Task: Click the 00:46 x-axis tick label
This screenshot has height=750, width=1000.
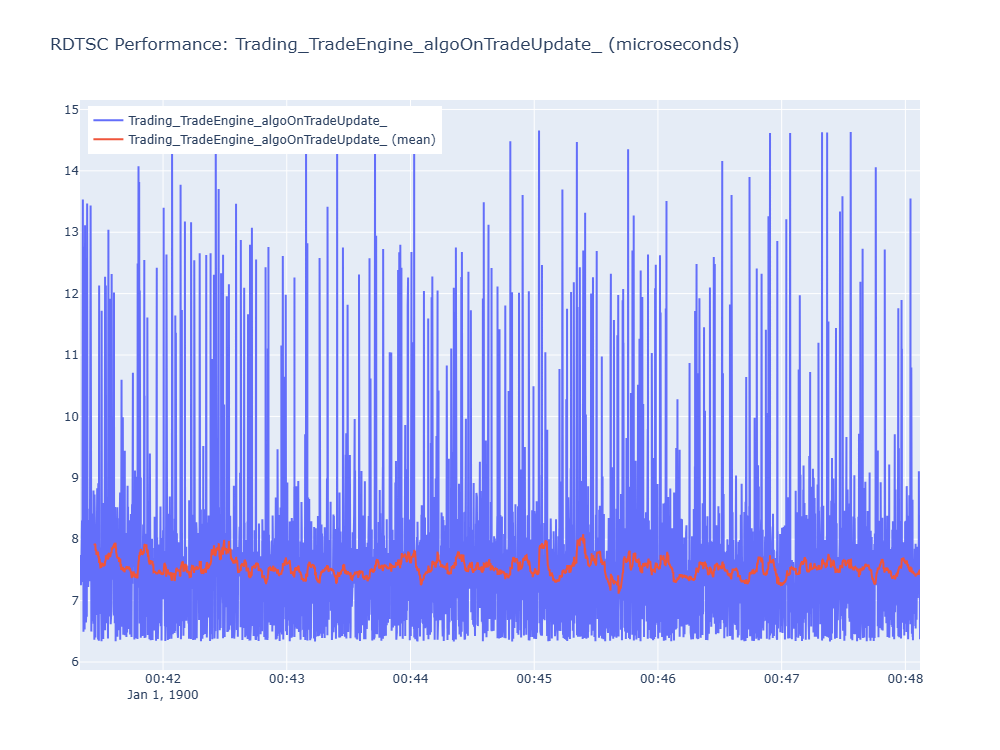Action: coord(658,679)
